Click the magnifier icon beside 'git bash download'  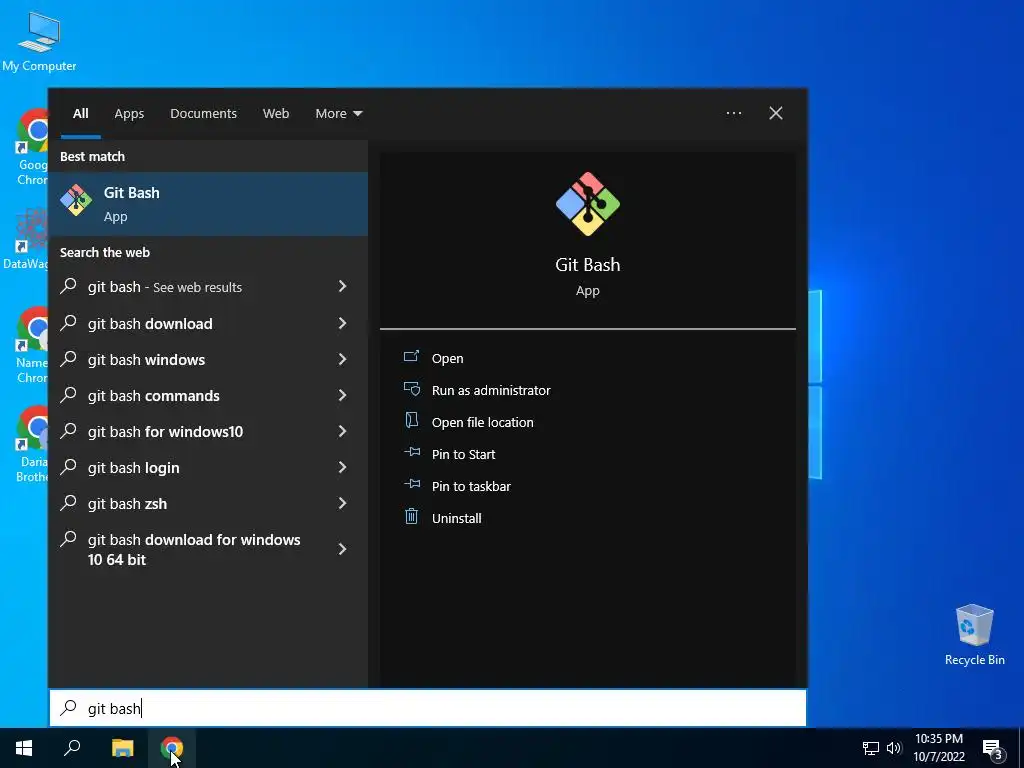pos(69,323)
